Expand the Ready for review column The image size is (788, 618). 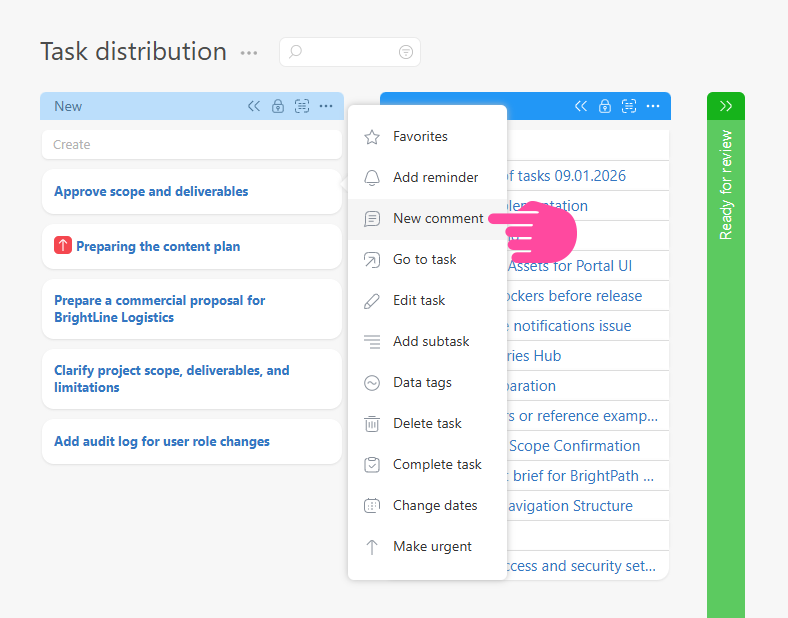726,106
